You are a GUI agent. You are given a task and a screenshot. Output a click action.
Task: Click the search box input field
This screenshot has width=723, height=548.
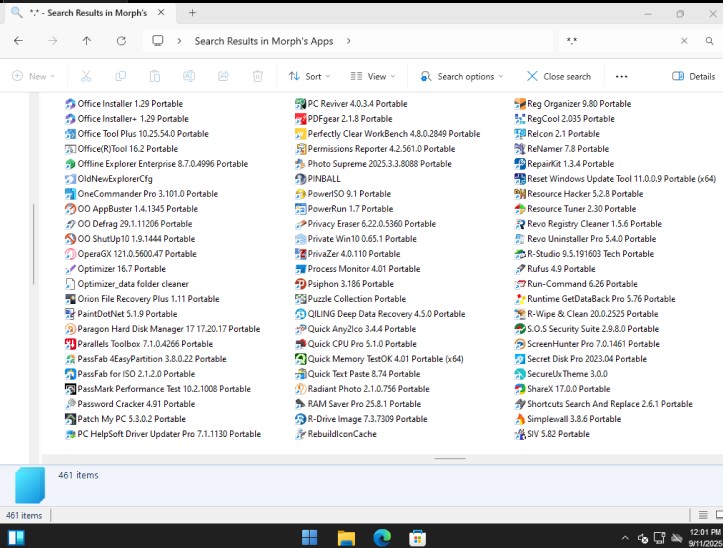[x=620, y=41]
